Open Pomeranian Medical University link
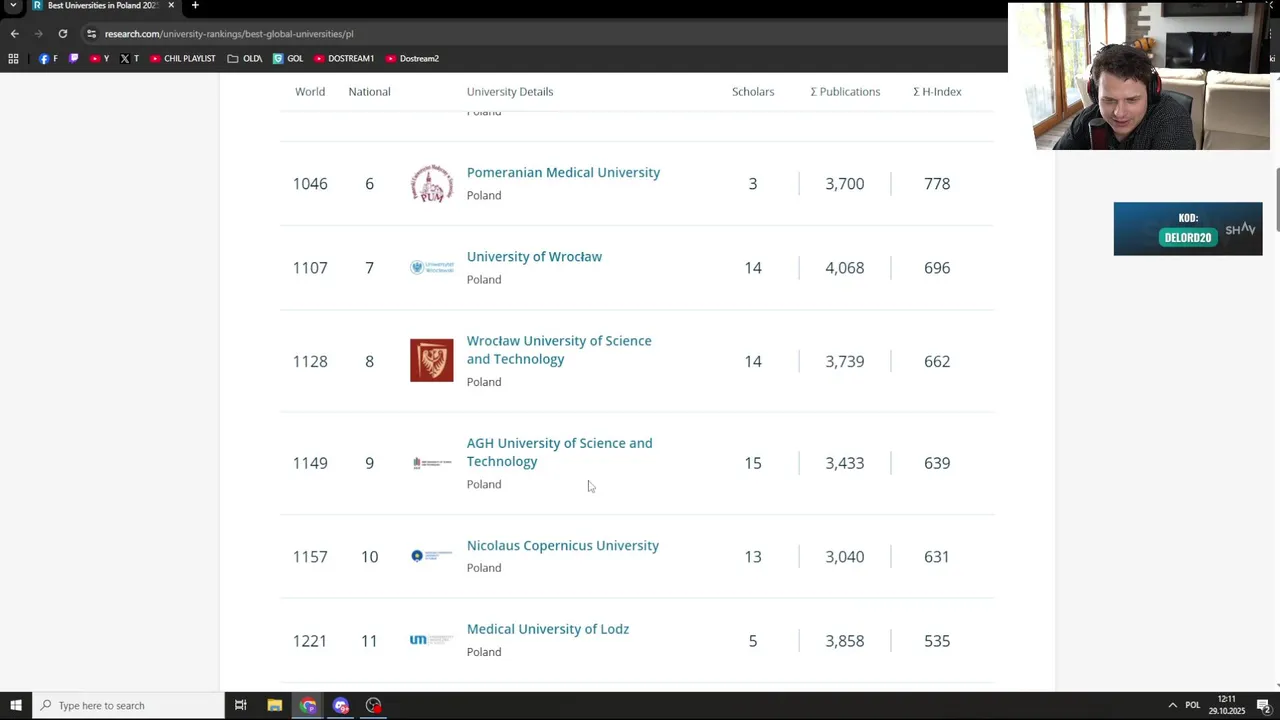 563,172
